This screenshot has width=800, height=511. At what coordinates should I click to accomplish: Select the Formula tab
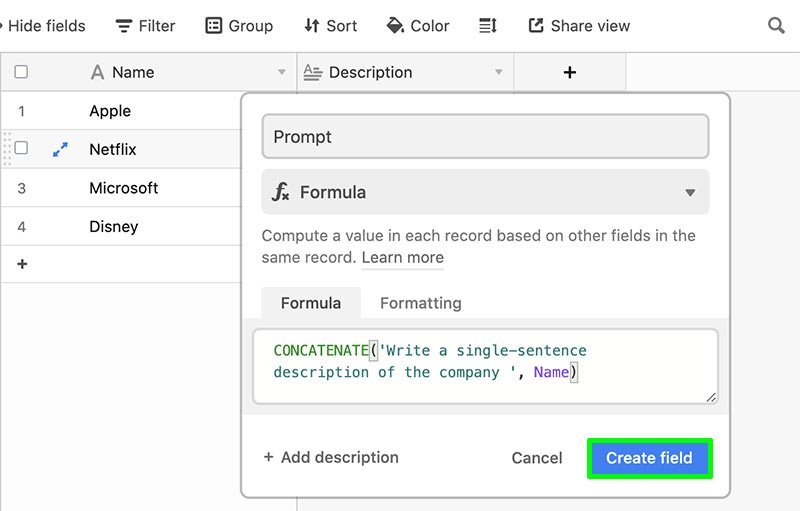[x=311, y=303]
